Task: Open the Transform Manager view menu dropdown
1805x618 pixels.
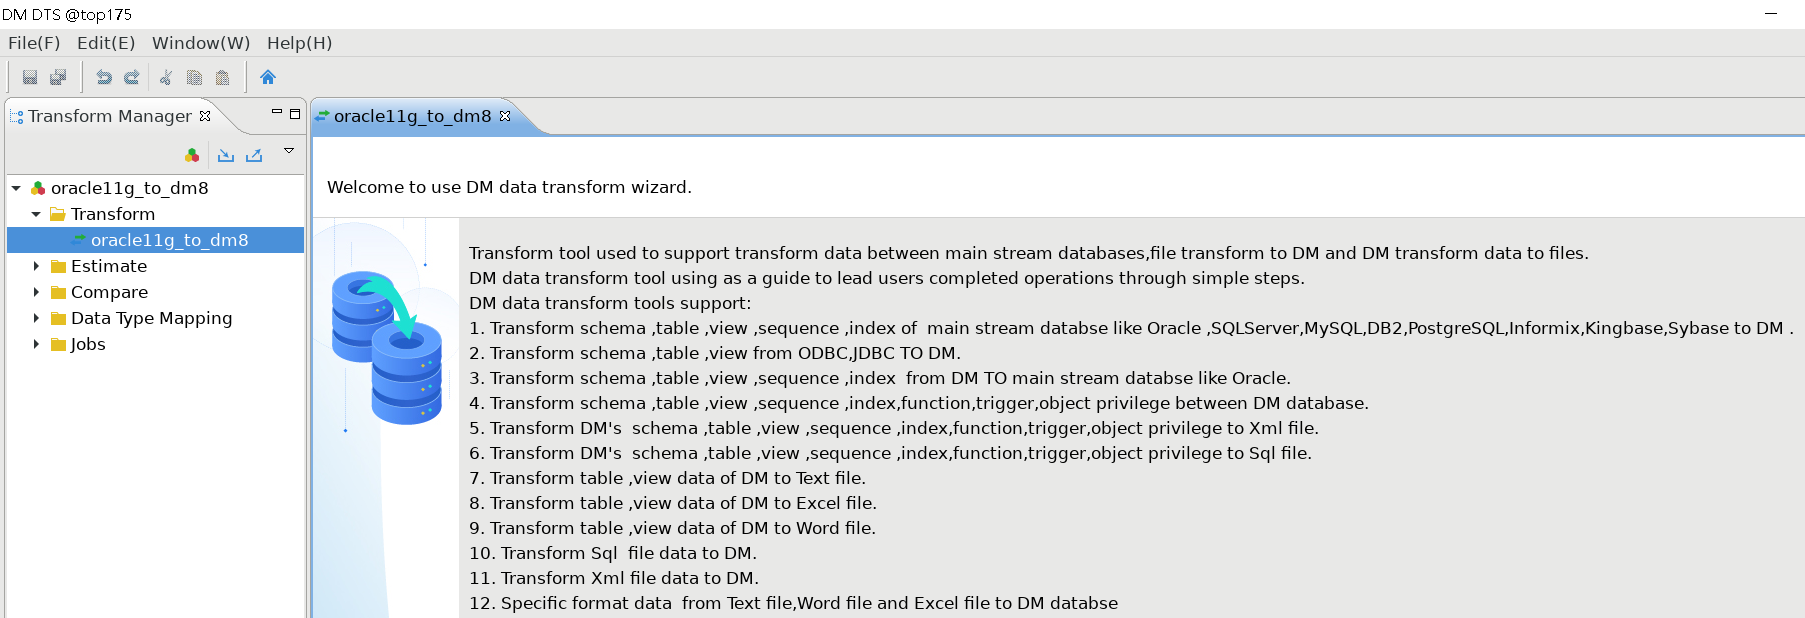Action: 289,151
